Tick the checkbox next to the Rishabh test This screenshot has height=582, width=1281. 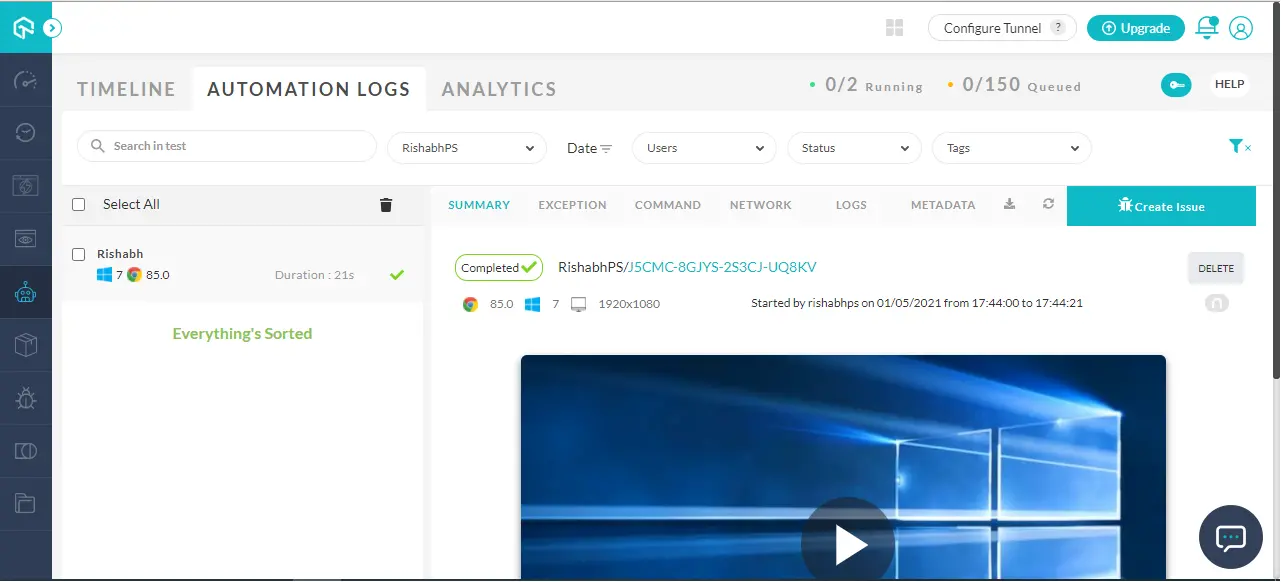click(79, 254)
